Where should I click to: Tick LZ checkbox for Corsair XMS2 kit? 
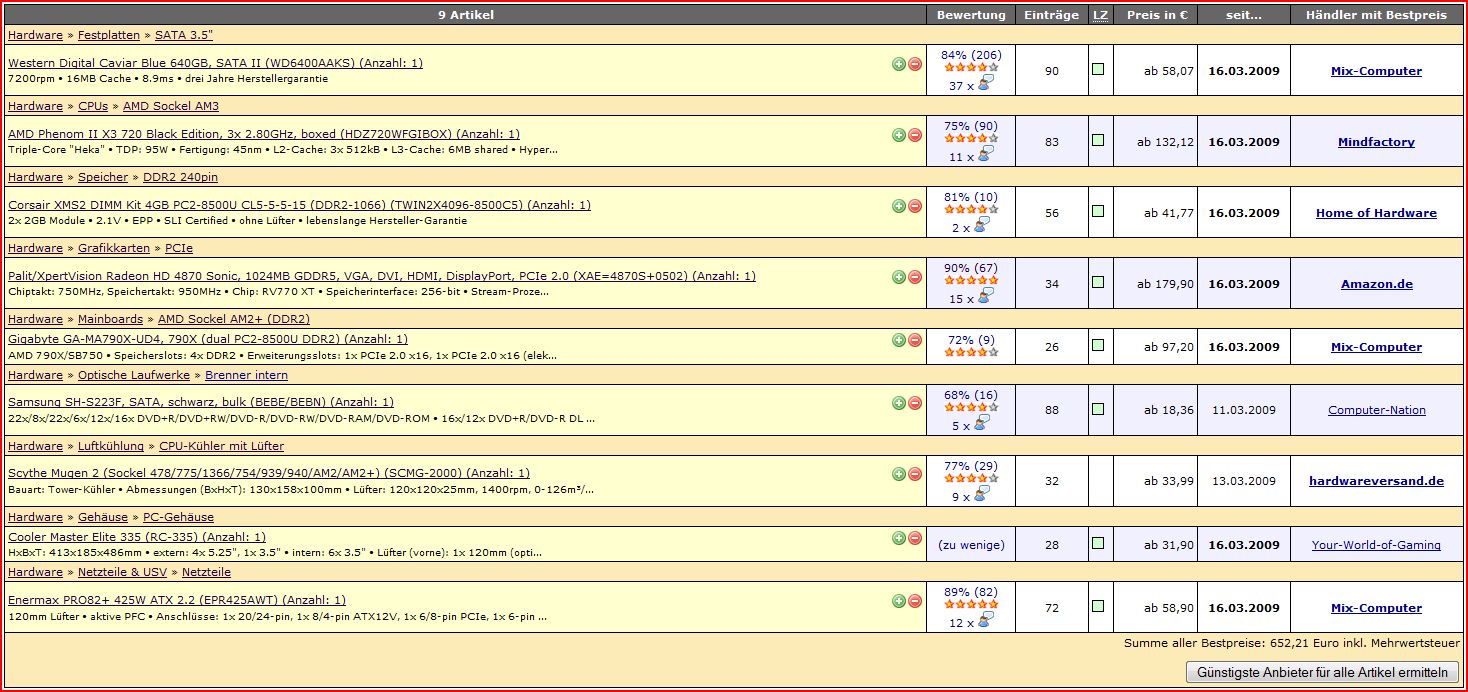click(1098, 212)
